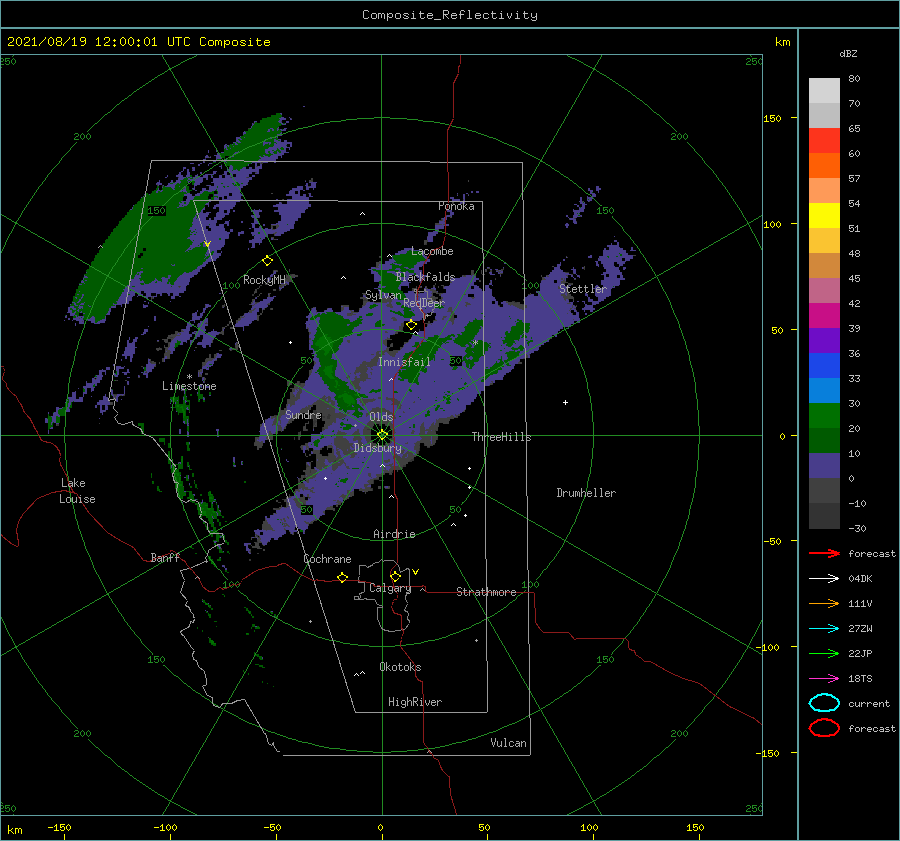This screenshot has height=841, width=900.
Task: Click the Stettler city label
Action: pos(582,289)
